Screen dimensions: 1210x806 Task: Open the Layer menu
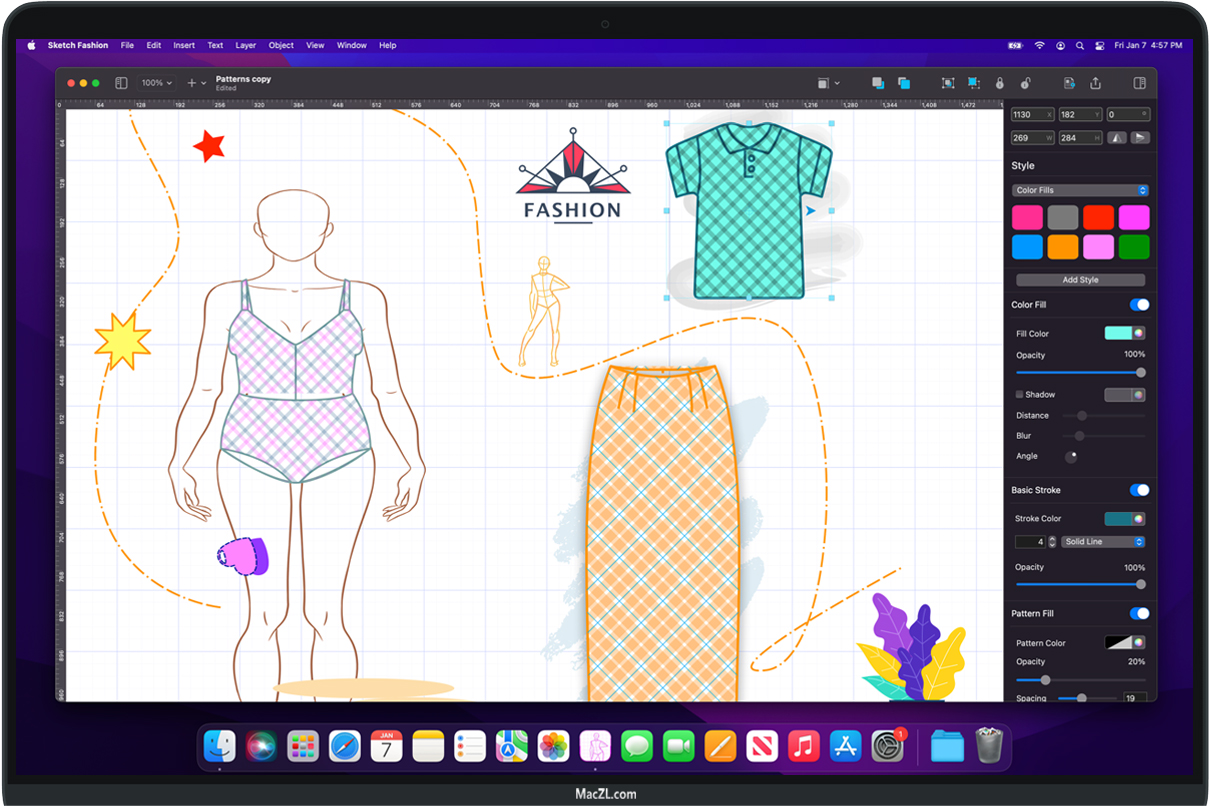[x=245, y=45]
